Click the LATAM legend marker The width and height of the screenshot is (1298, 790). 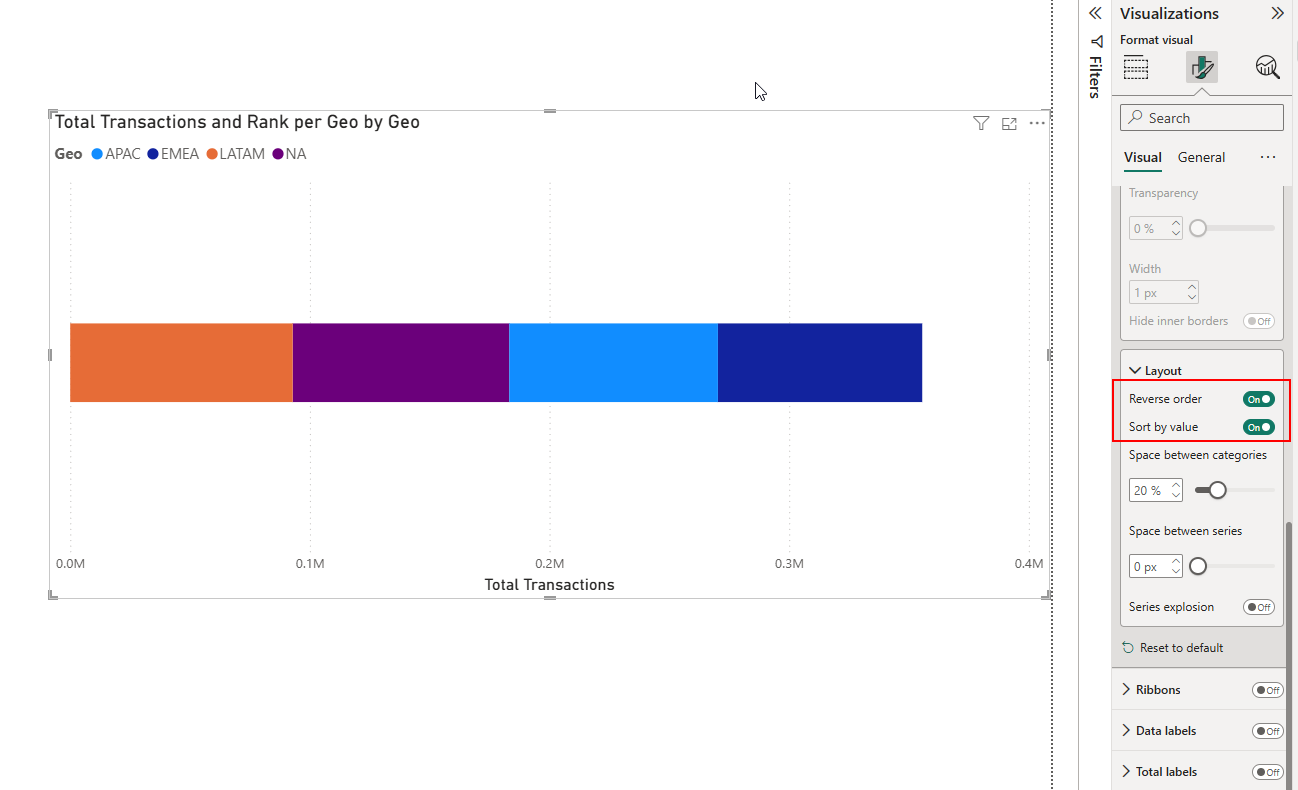pyautogui.click(x=212, y=154)
